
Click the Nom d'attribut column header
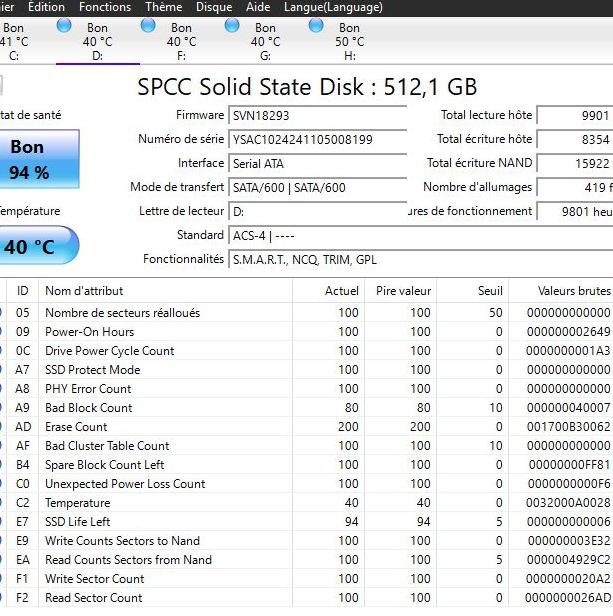point(165,291)
